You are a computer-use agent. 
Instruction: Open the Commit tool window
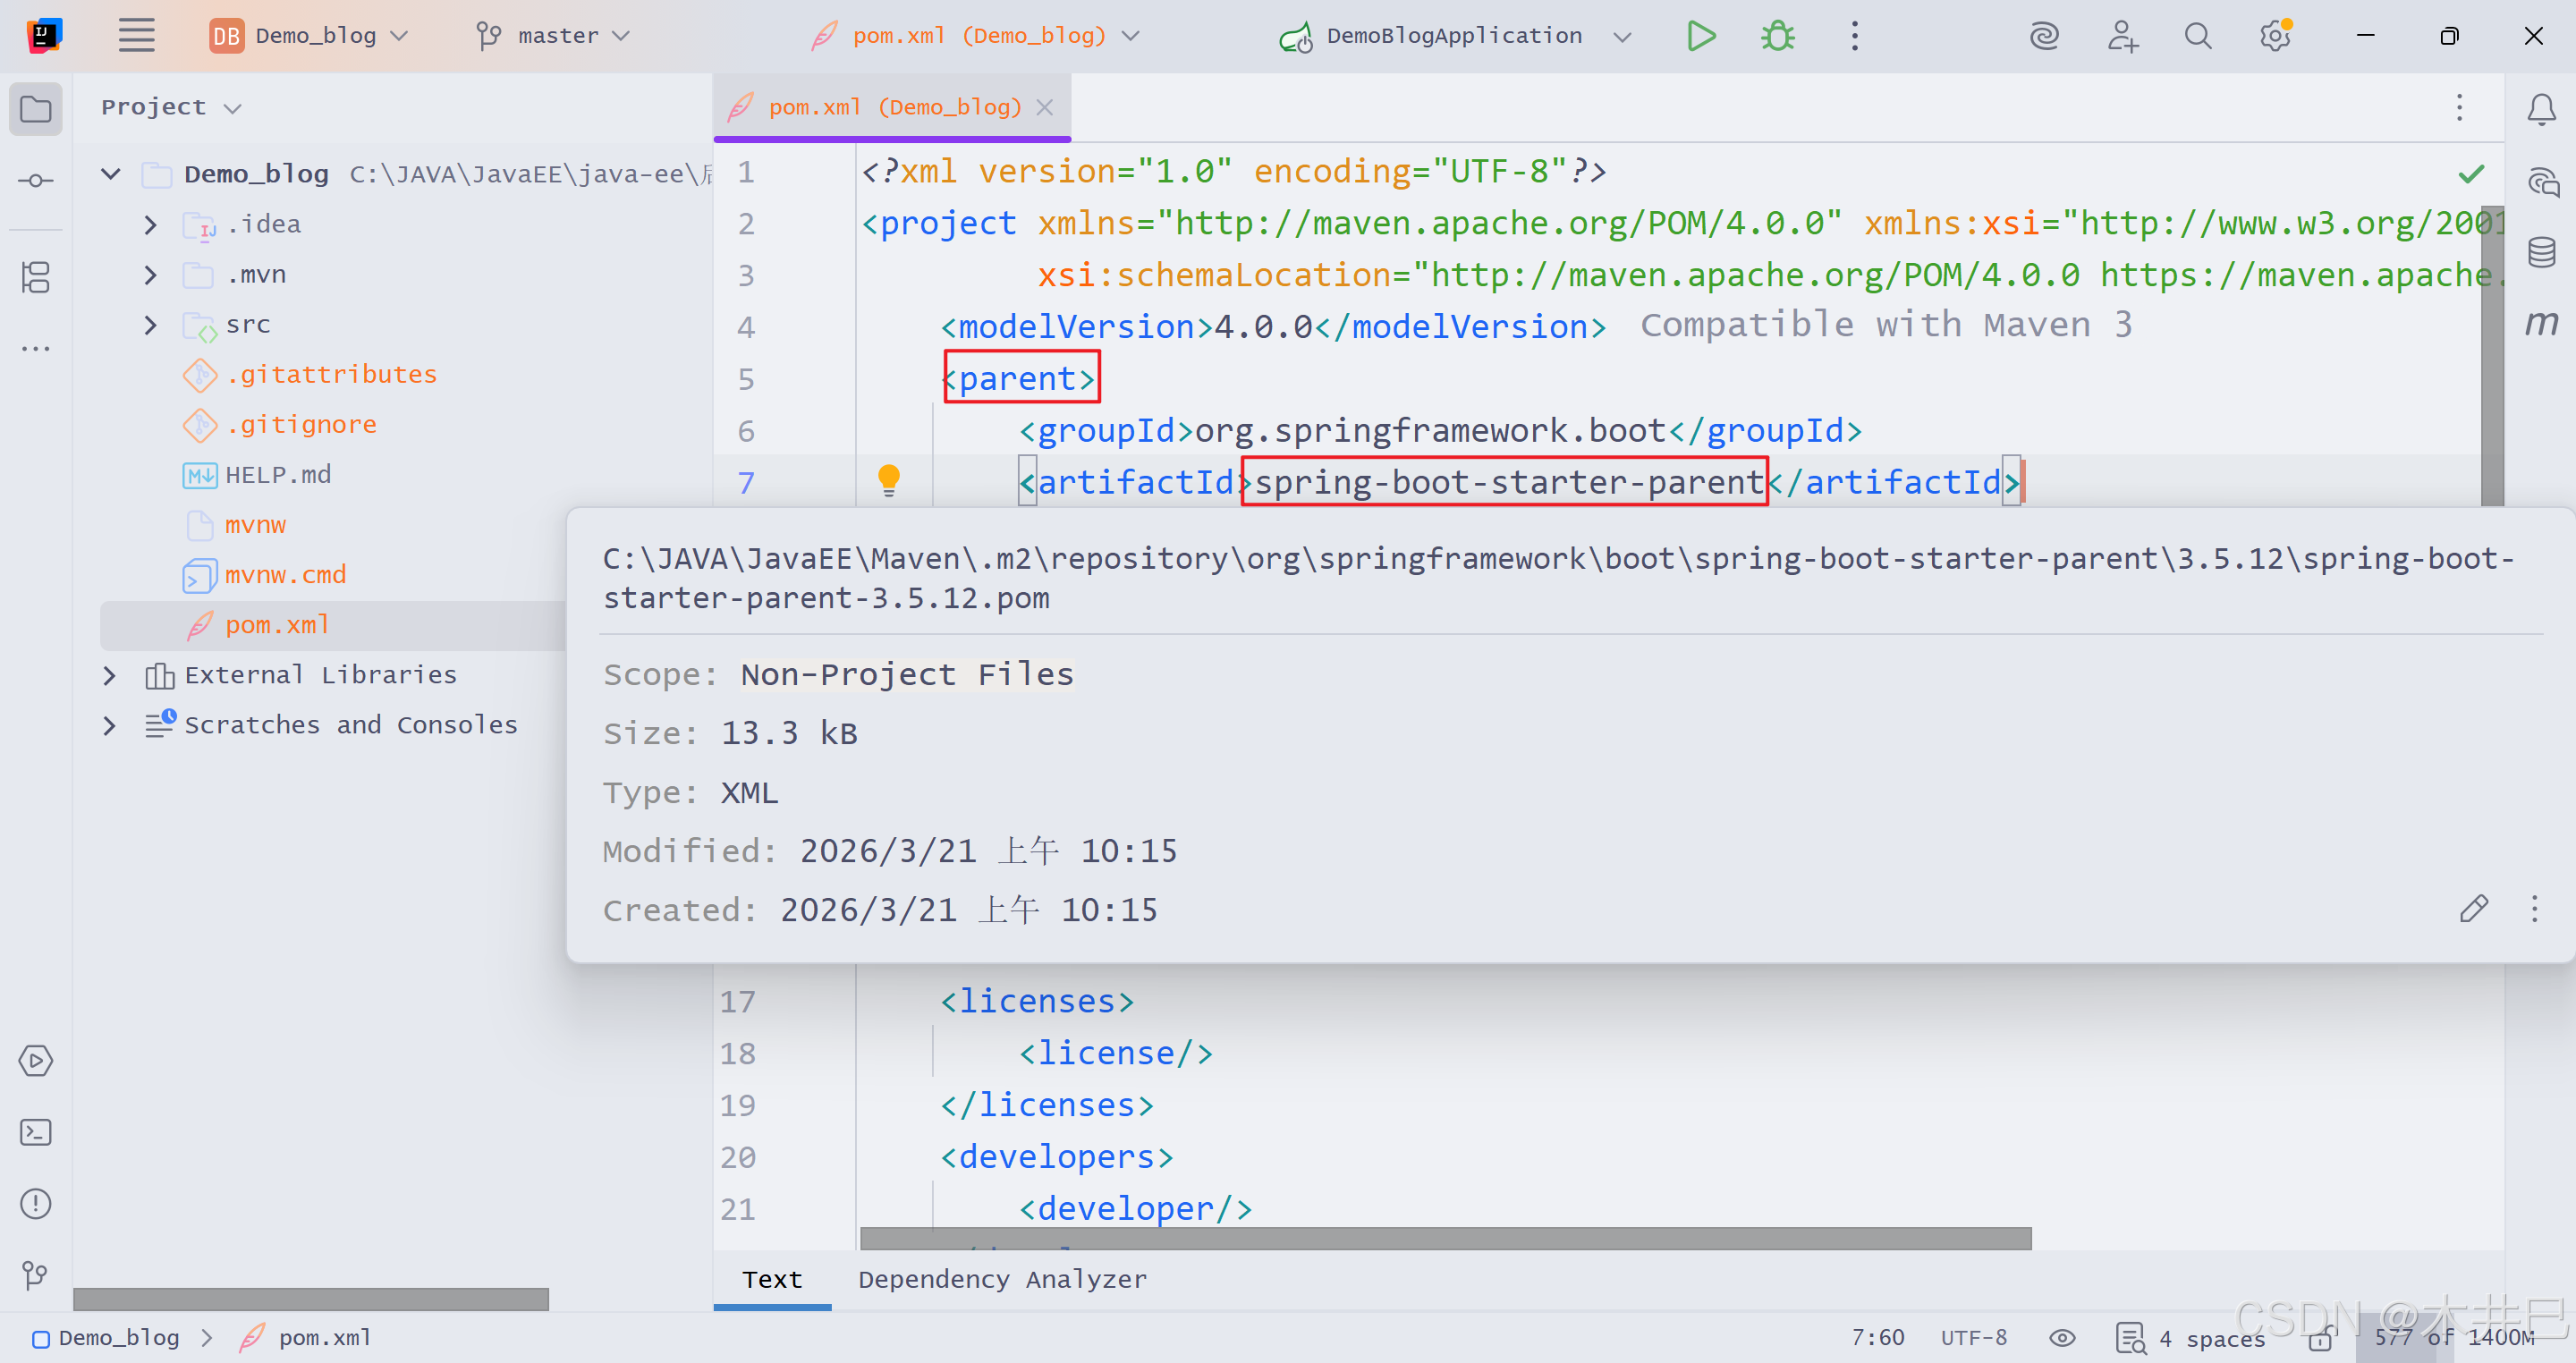coord(36,181)
